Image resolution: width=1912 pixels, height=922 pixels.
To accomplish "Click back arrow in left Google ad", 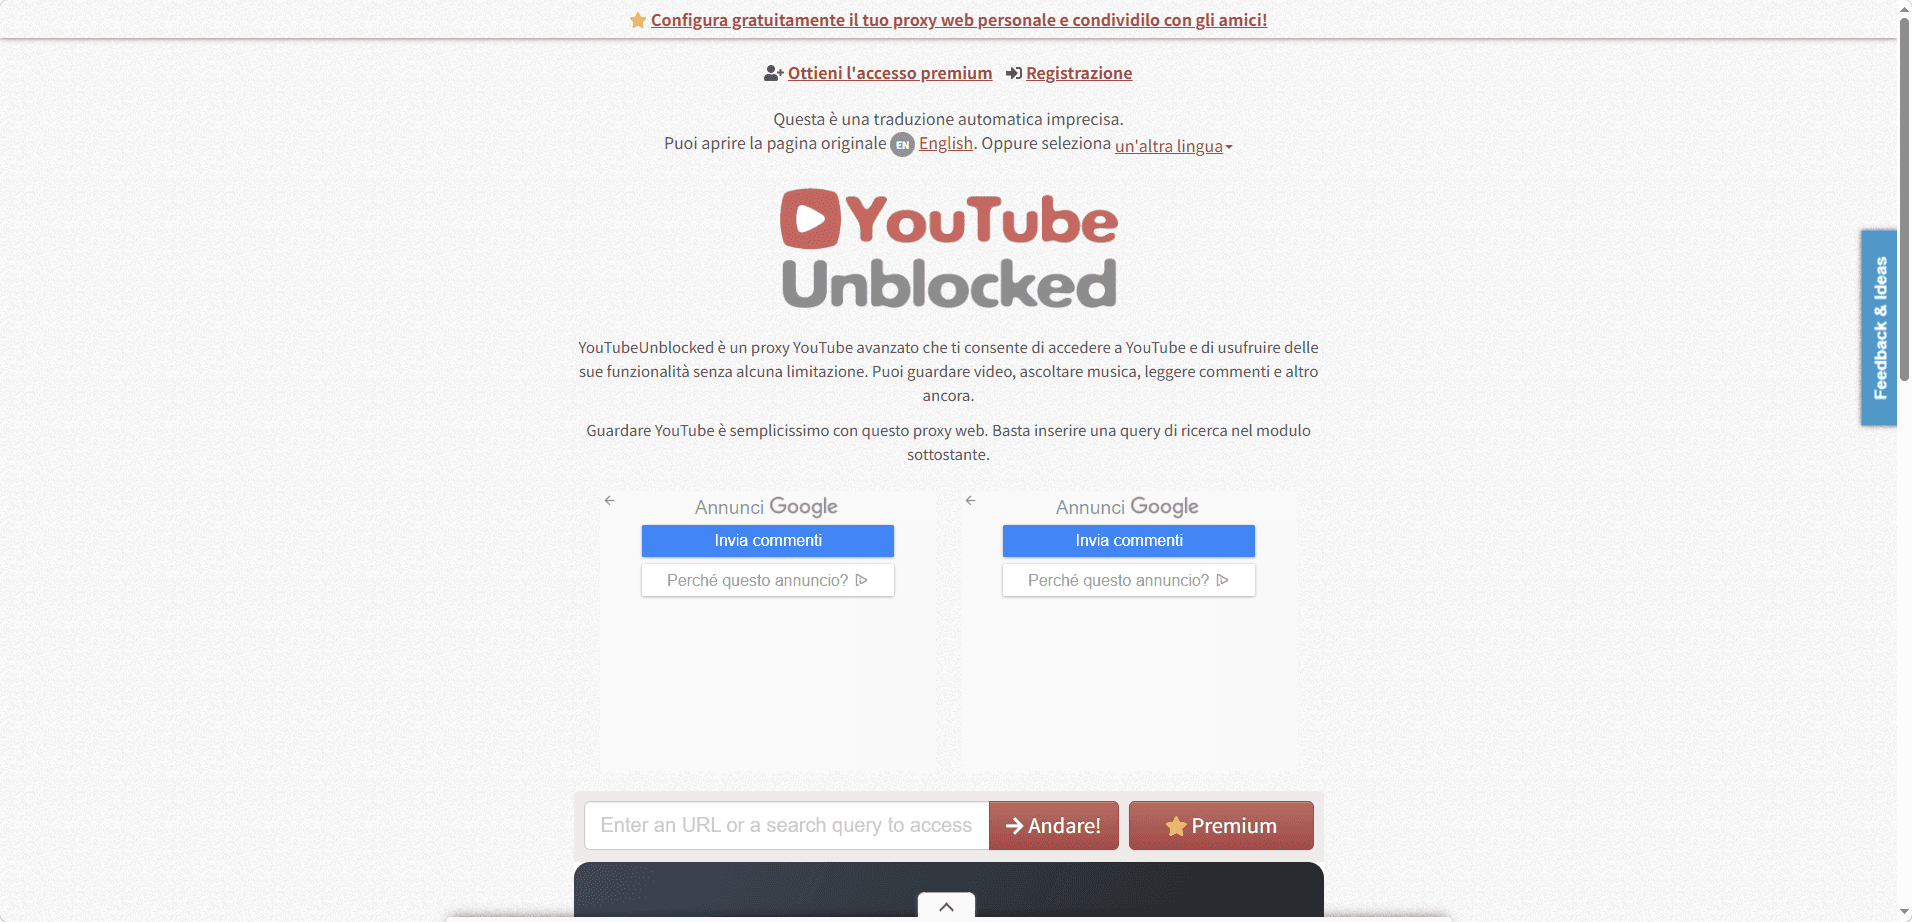I will point(610,500).
